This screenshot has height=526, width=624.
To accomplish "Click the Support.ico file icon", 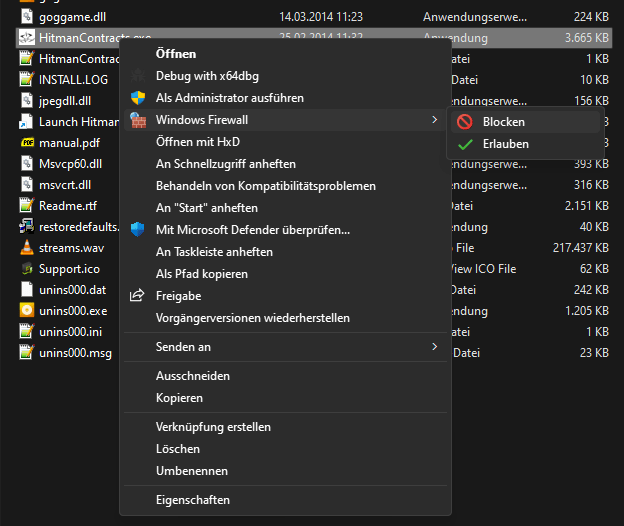I will click(x=27, y=269).
